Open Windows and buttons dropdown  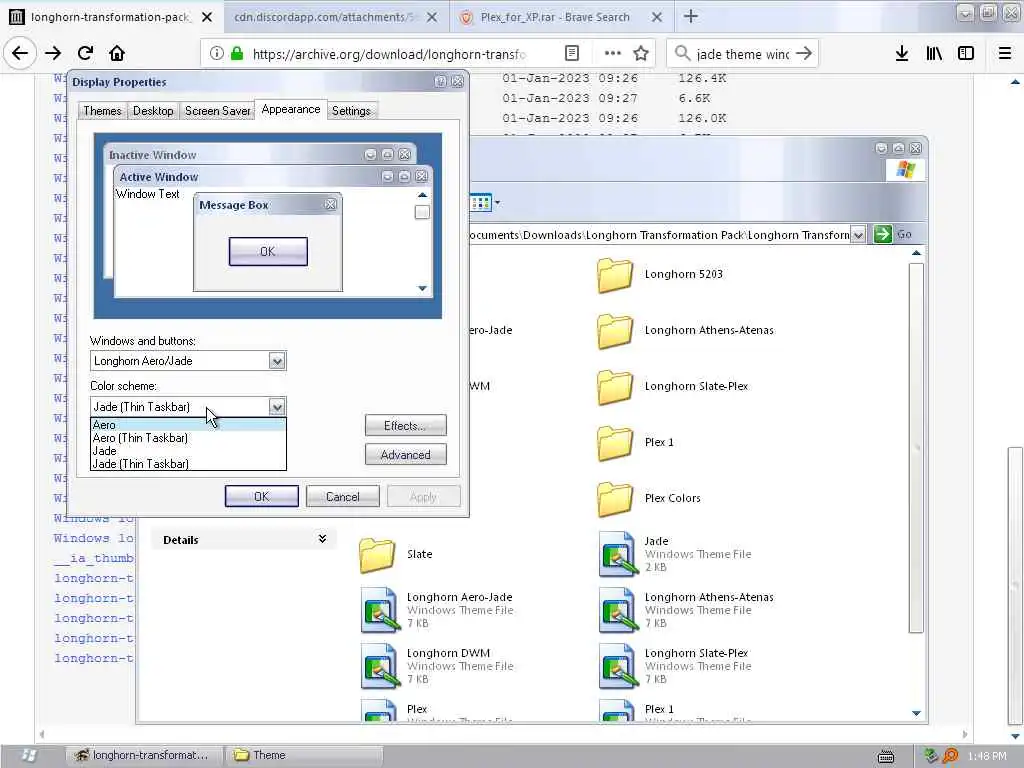[x=277, y=361]
